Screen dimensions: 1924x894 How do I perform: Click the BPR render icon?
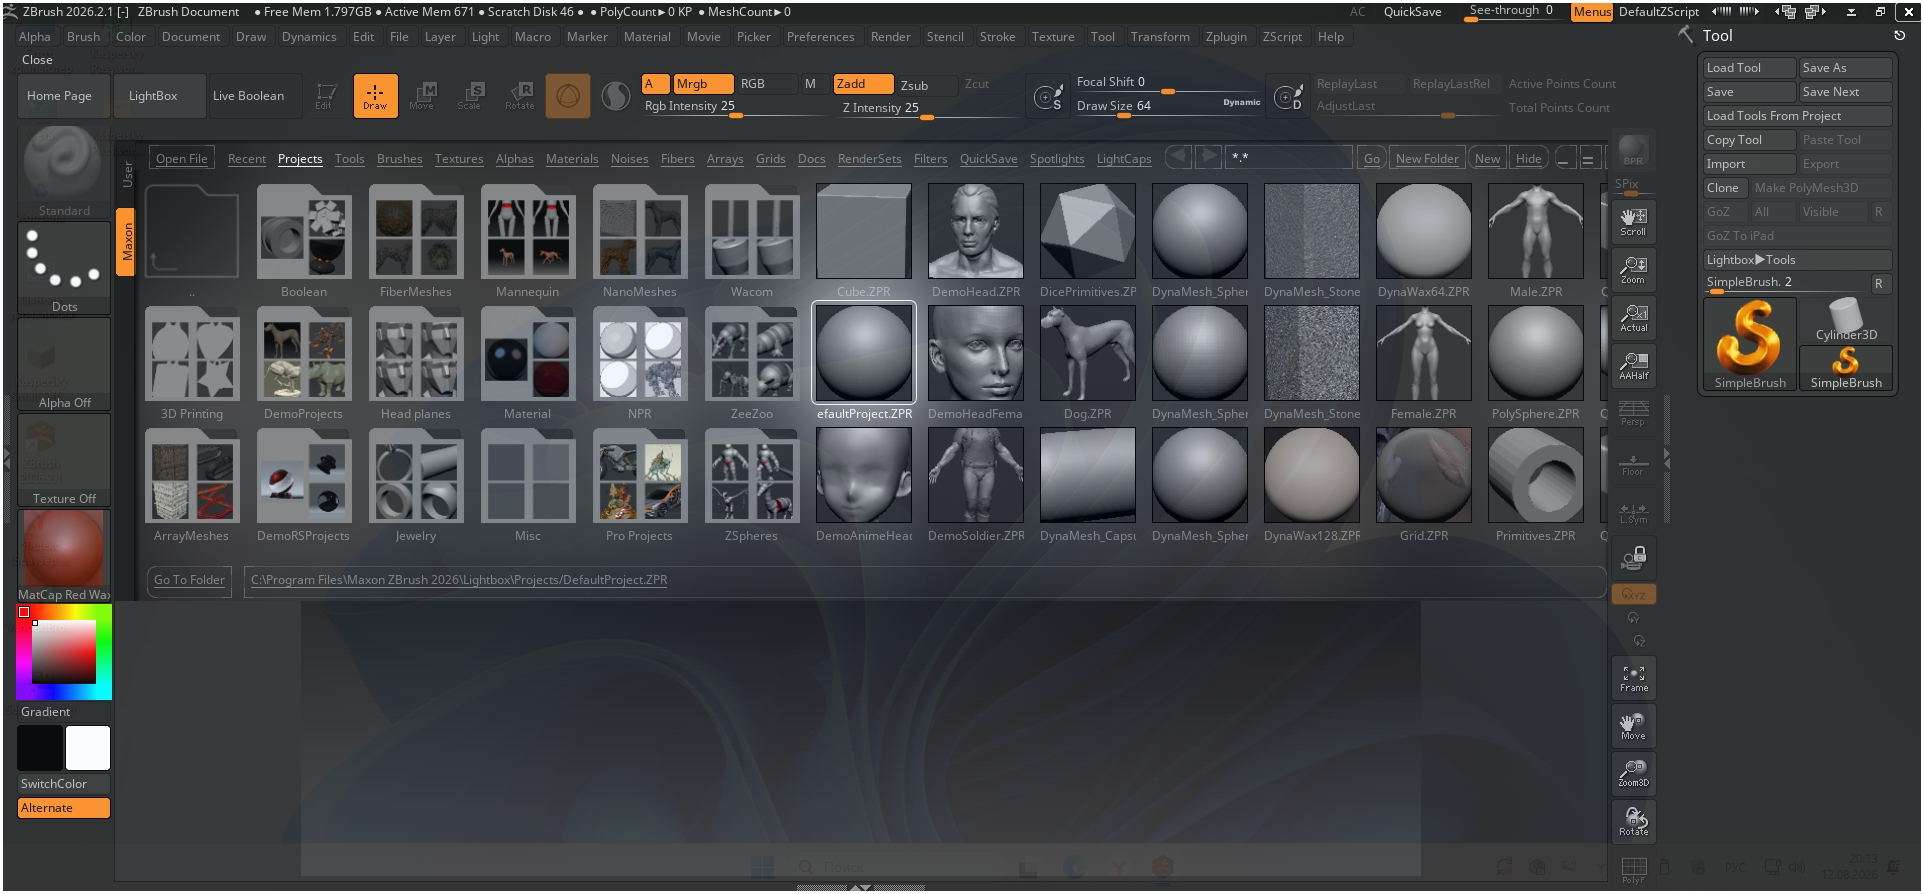(x=1633, y=150)
